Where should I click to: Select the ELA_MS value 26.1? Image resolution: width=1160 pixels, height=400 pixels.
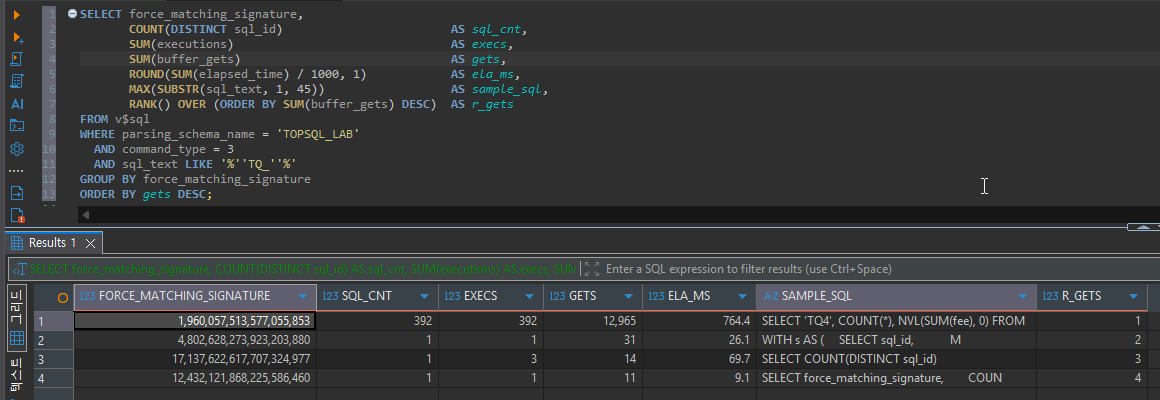click(x=699, y=340)
